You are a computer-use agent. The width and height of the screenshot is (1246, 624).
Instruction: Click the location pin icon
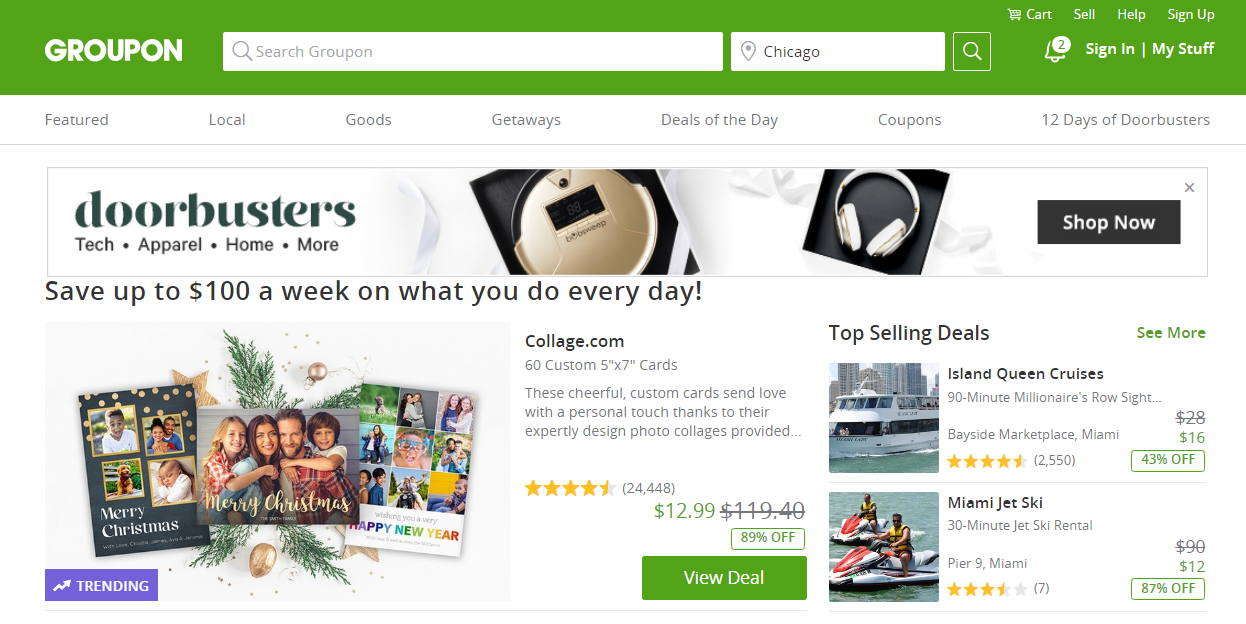(x=748, y=51)
